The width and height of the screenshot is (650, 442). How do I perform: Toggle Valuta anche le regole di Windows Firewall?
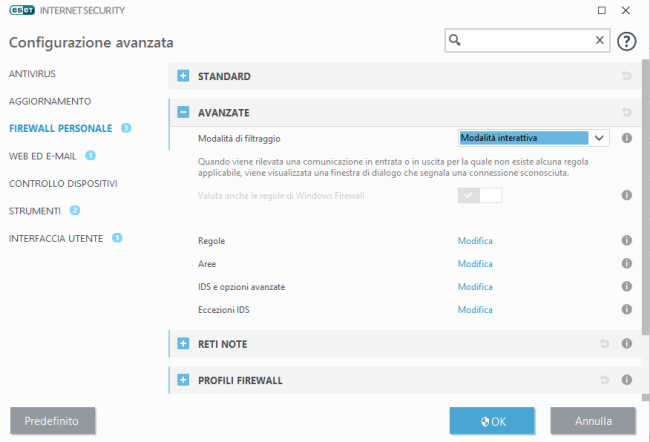[x=479, y=195]
